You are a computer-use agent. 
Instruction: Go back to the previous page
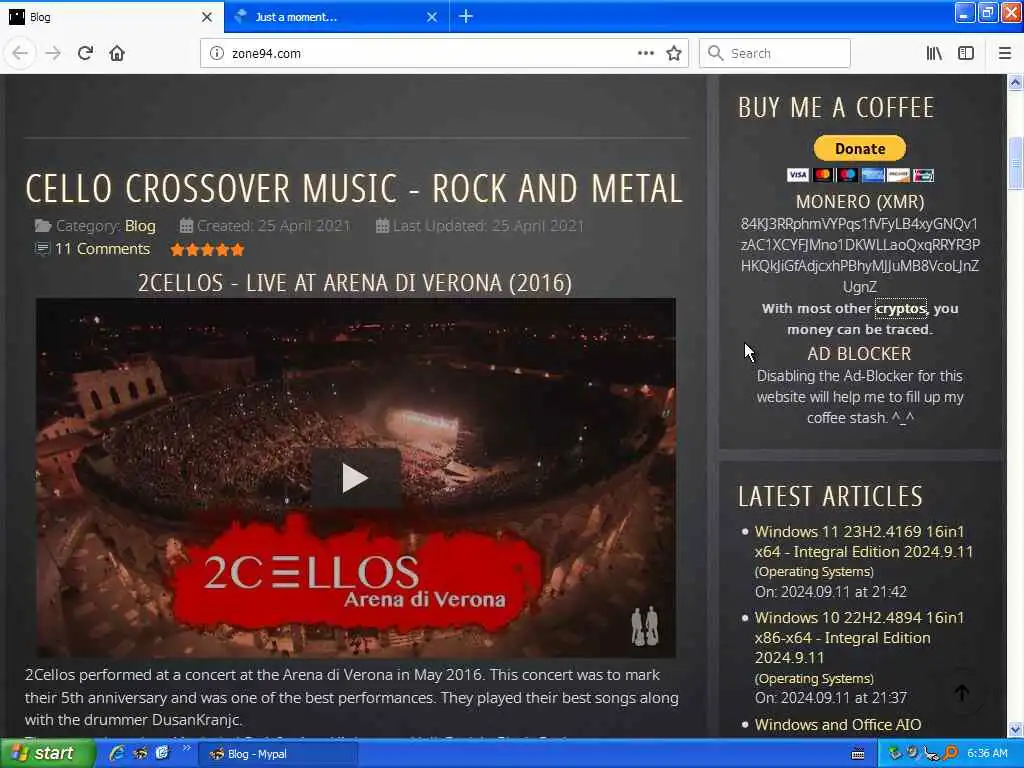(x=20, y=53)
